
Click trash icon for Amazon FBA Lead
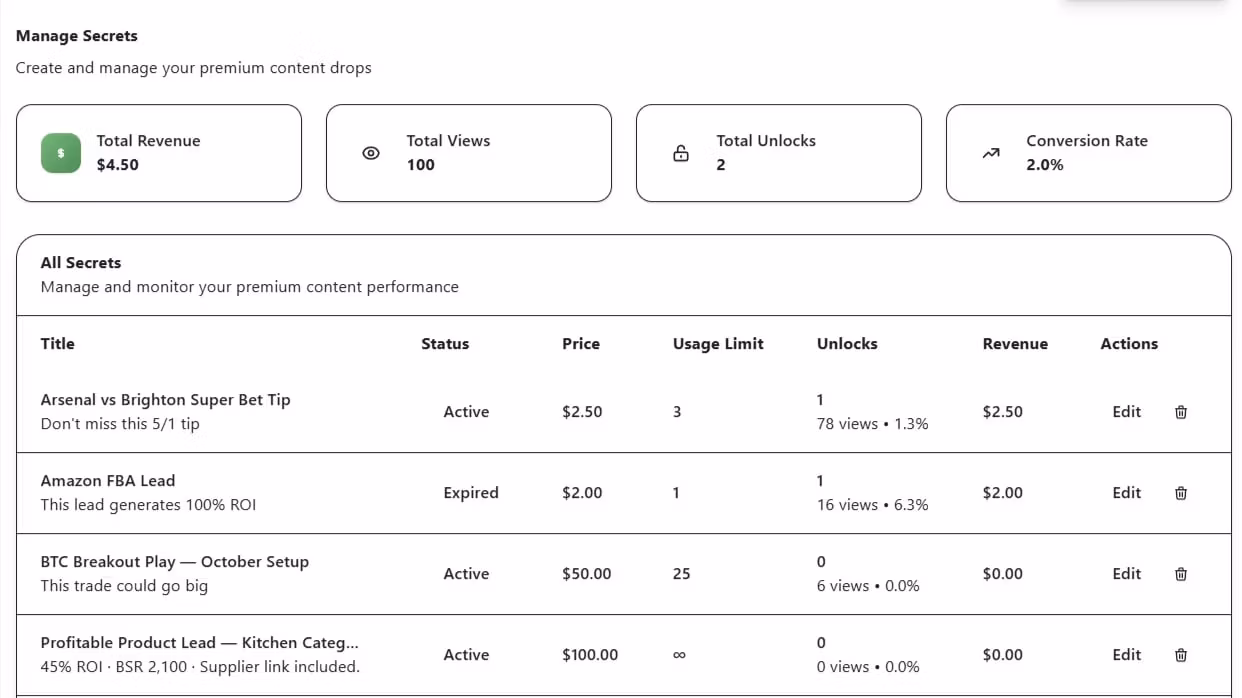click(x=1180, y=493)
